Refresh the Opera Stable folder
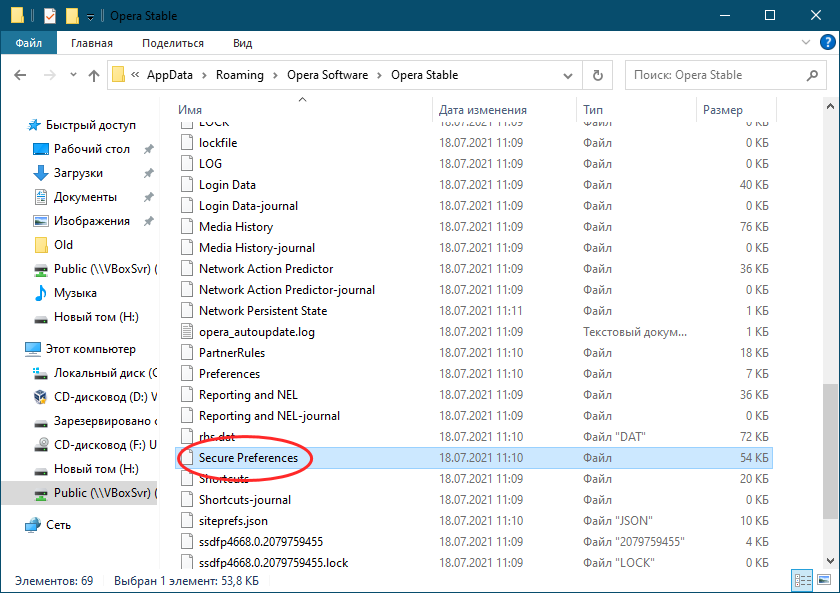Screen dimensions: 840x593 click(598, 76)
